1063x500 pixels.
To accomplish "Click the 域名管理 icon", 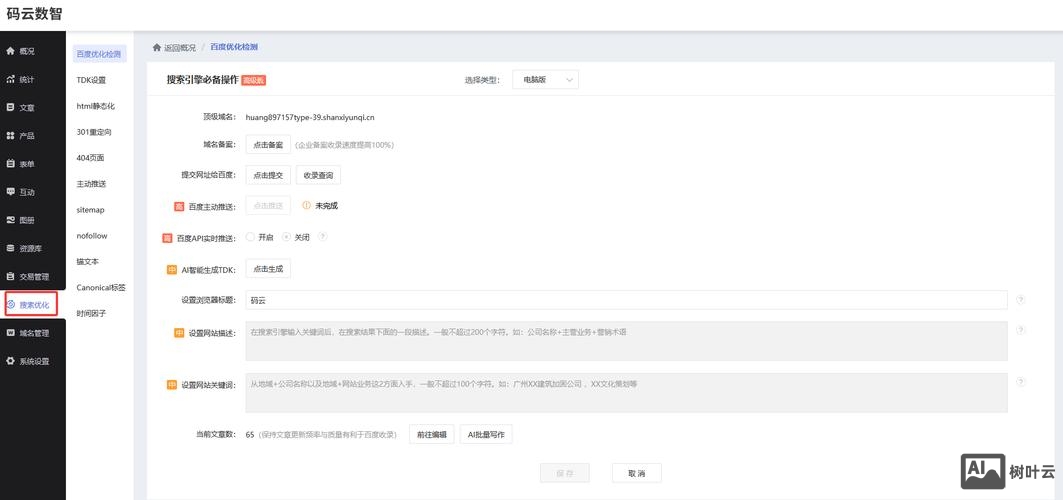I will click(10, 333).
